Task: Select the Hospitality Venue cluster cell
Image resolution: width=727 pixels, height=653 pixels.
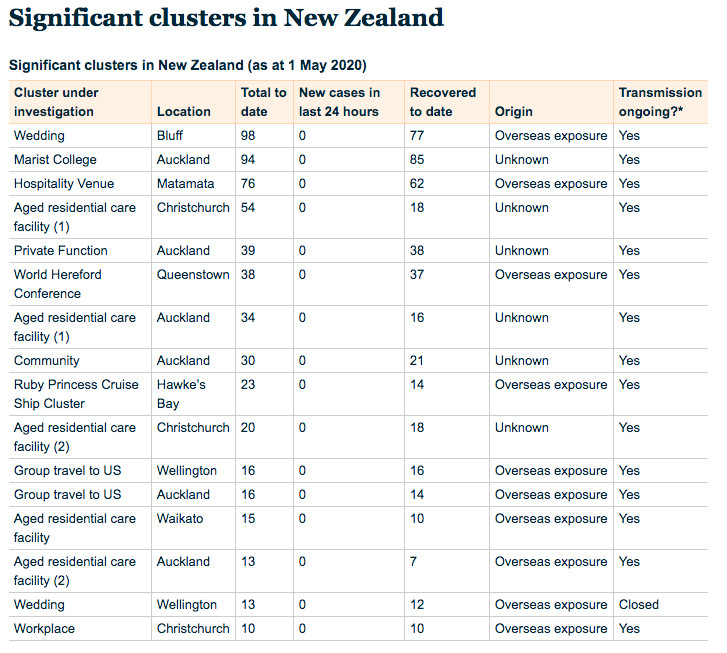Action: (64, 184)
